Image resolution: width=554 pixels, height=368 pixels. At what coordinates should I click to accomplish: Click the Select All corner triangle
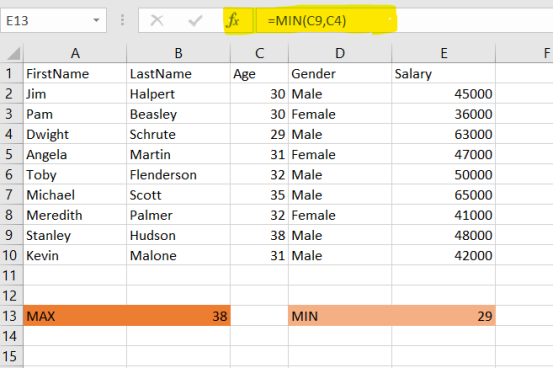13,54
